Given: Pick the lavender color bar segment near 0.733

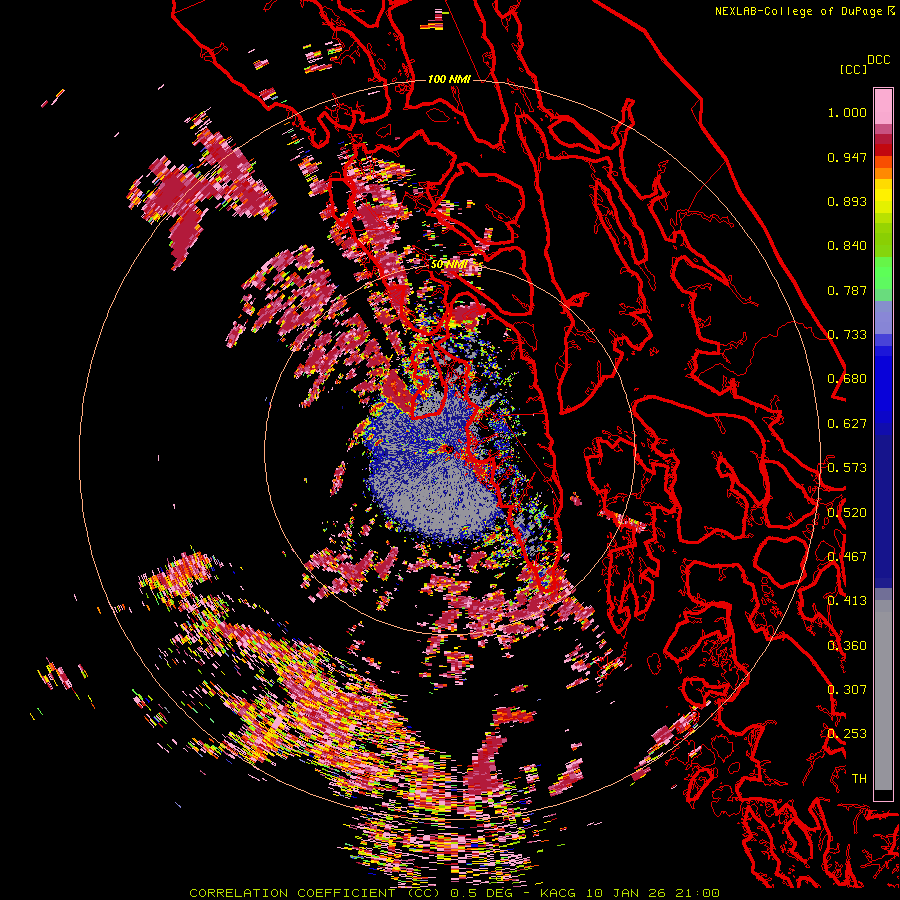Looking at the screenshot, I should click(883, 317).
